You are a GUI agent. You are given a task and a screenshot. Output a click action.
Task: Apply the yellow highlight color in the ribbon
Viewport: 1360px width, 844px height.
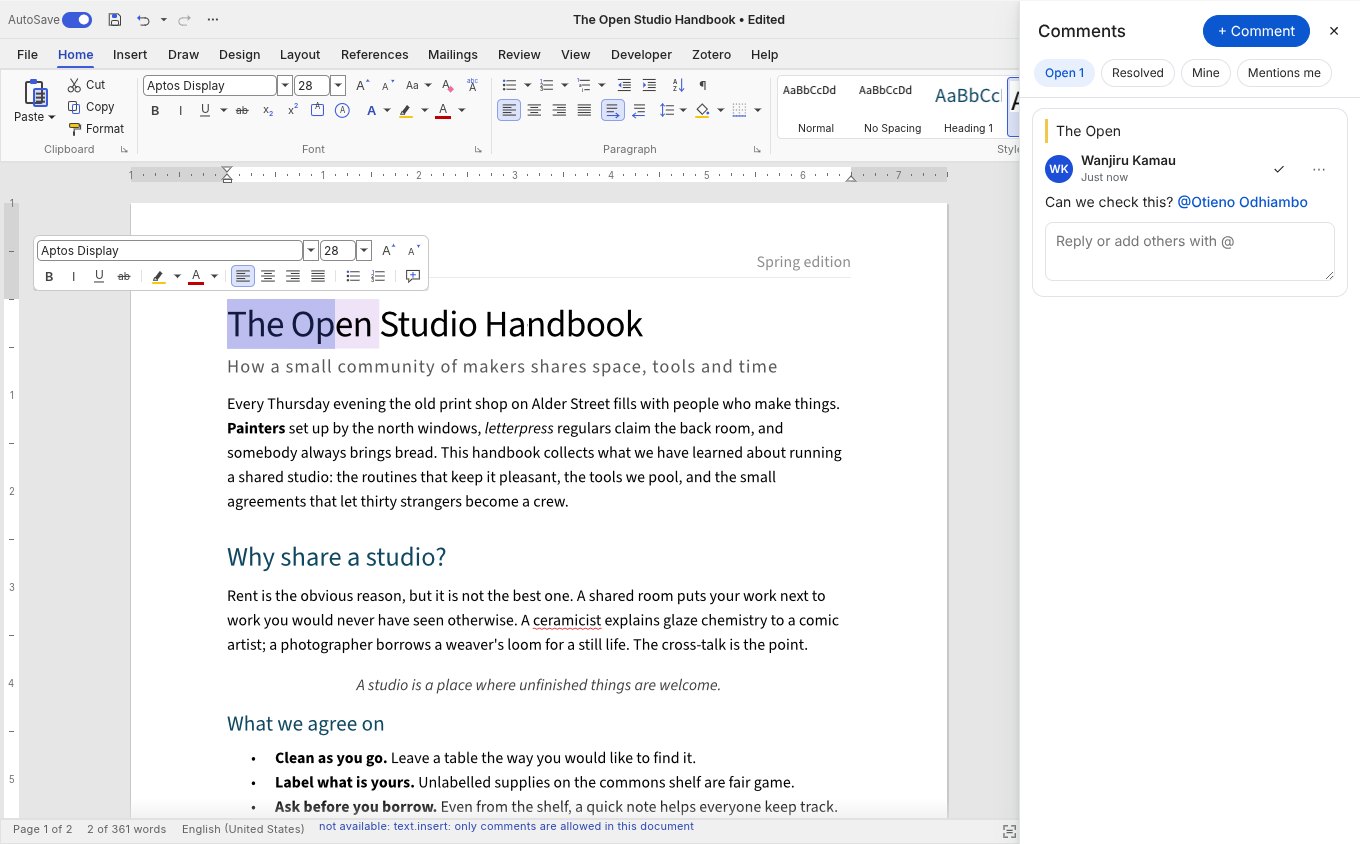click(405, 111)
